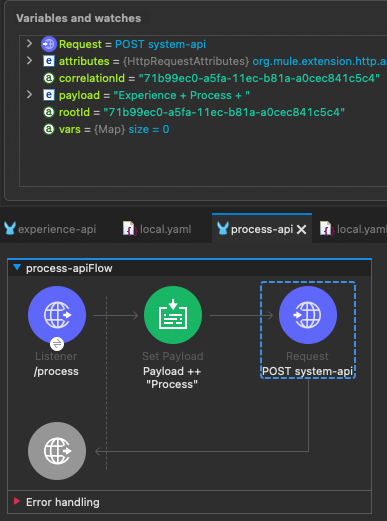
Task: Click the rootId 'a' type icon
Action: (x=49, y=112)
